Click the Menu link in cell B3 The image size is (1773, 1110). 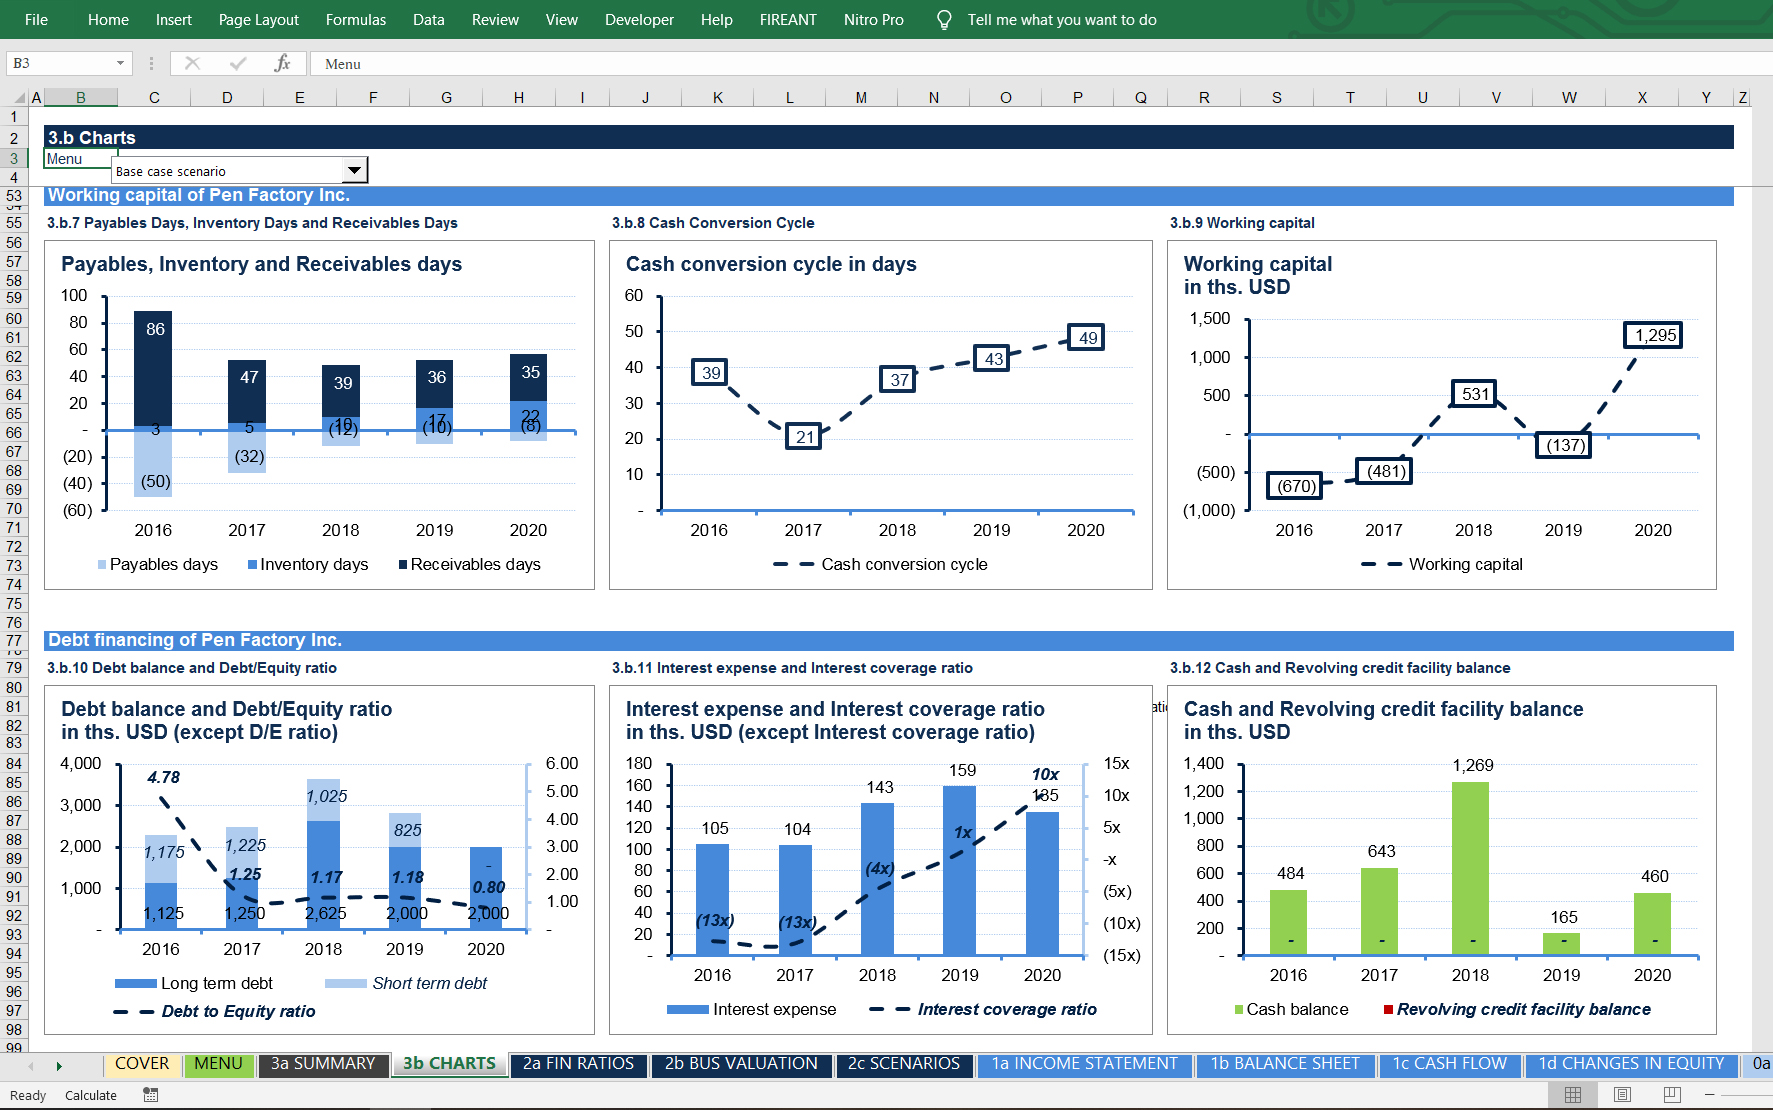click(65, 159)
